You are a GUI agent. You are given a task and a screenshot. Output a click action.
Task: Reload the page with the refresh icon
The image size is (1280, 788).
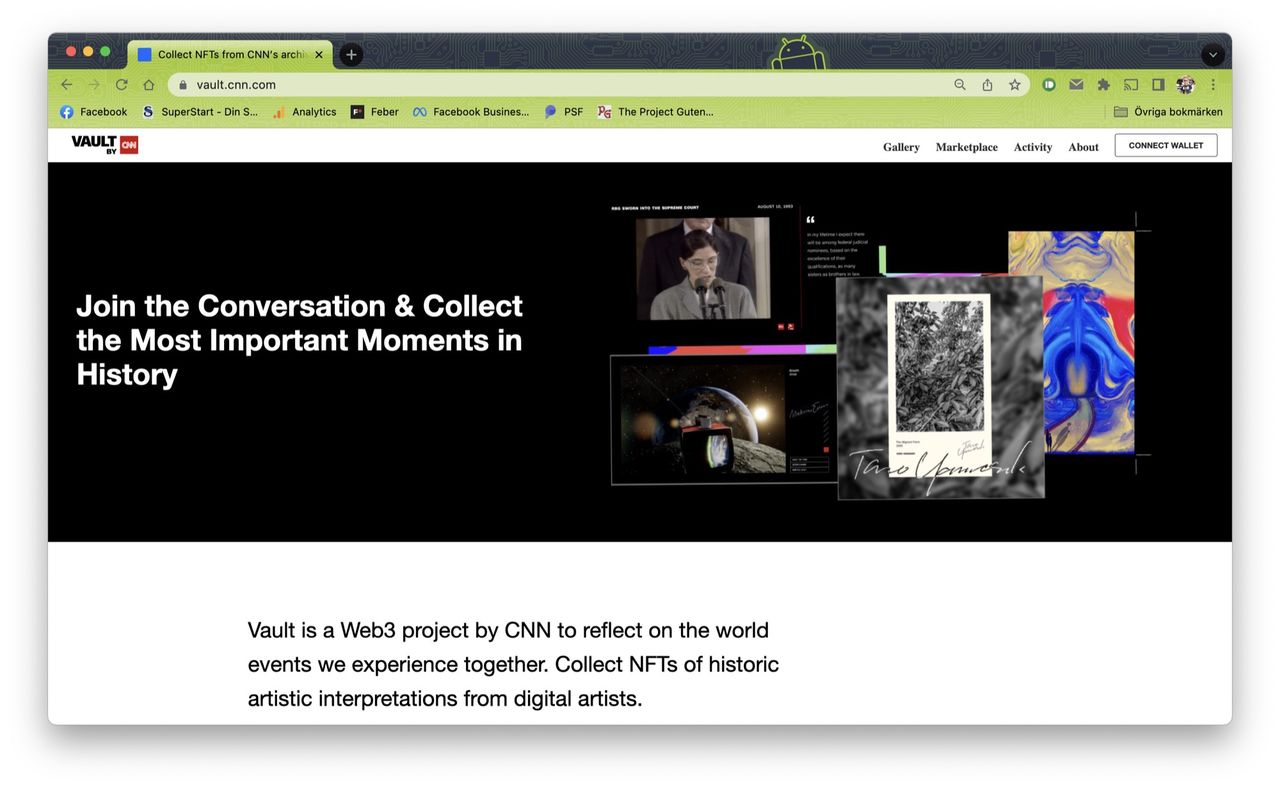122,85
